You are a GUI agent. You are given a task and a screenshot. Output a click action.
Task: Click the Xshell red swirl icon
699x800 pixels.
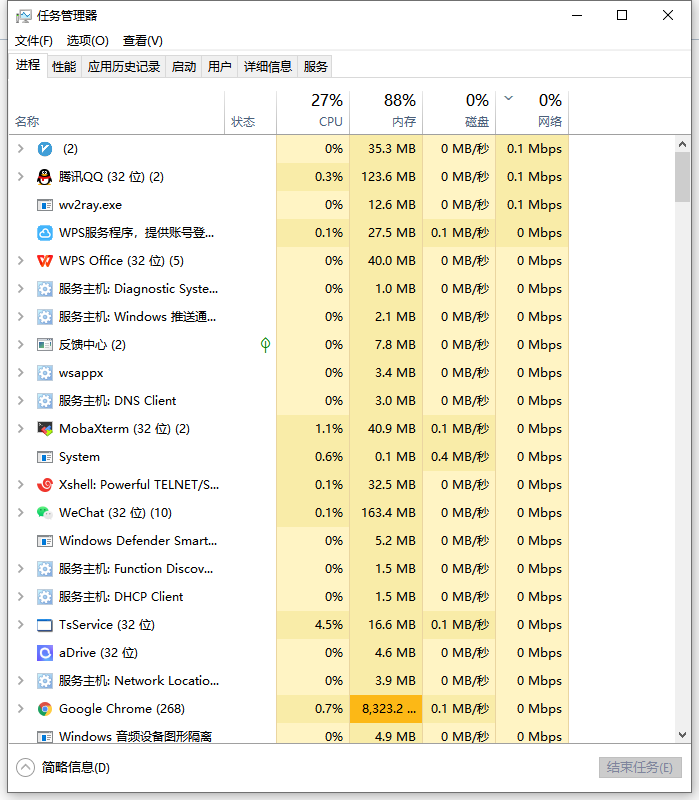[x=45, y=485]
